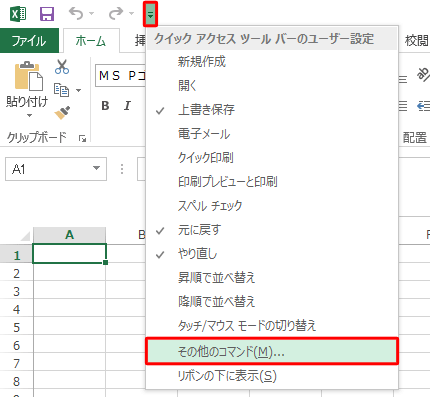Click cell A1

(69, 254)
